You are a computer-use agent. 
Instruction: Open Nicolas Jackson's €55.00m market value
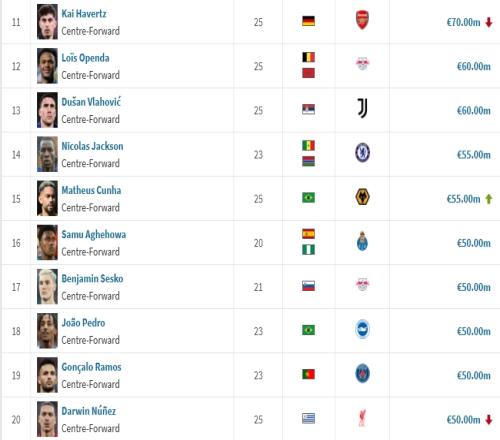tap(474, 155)
